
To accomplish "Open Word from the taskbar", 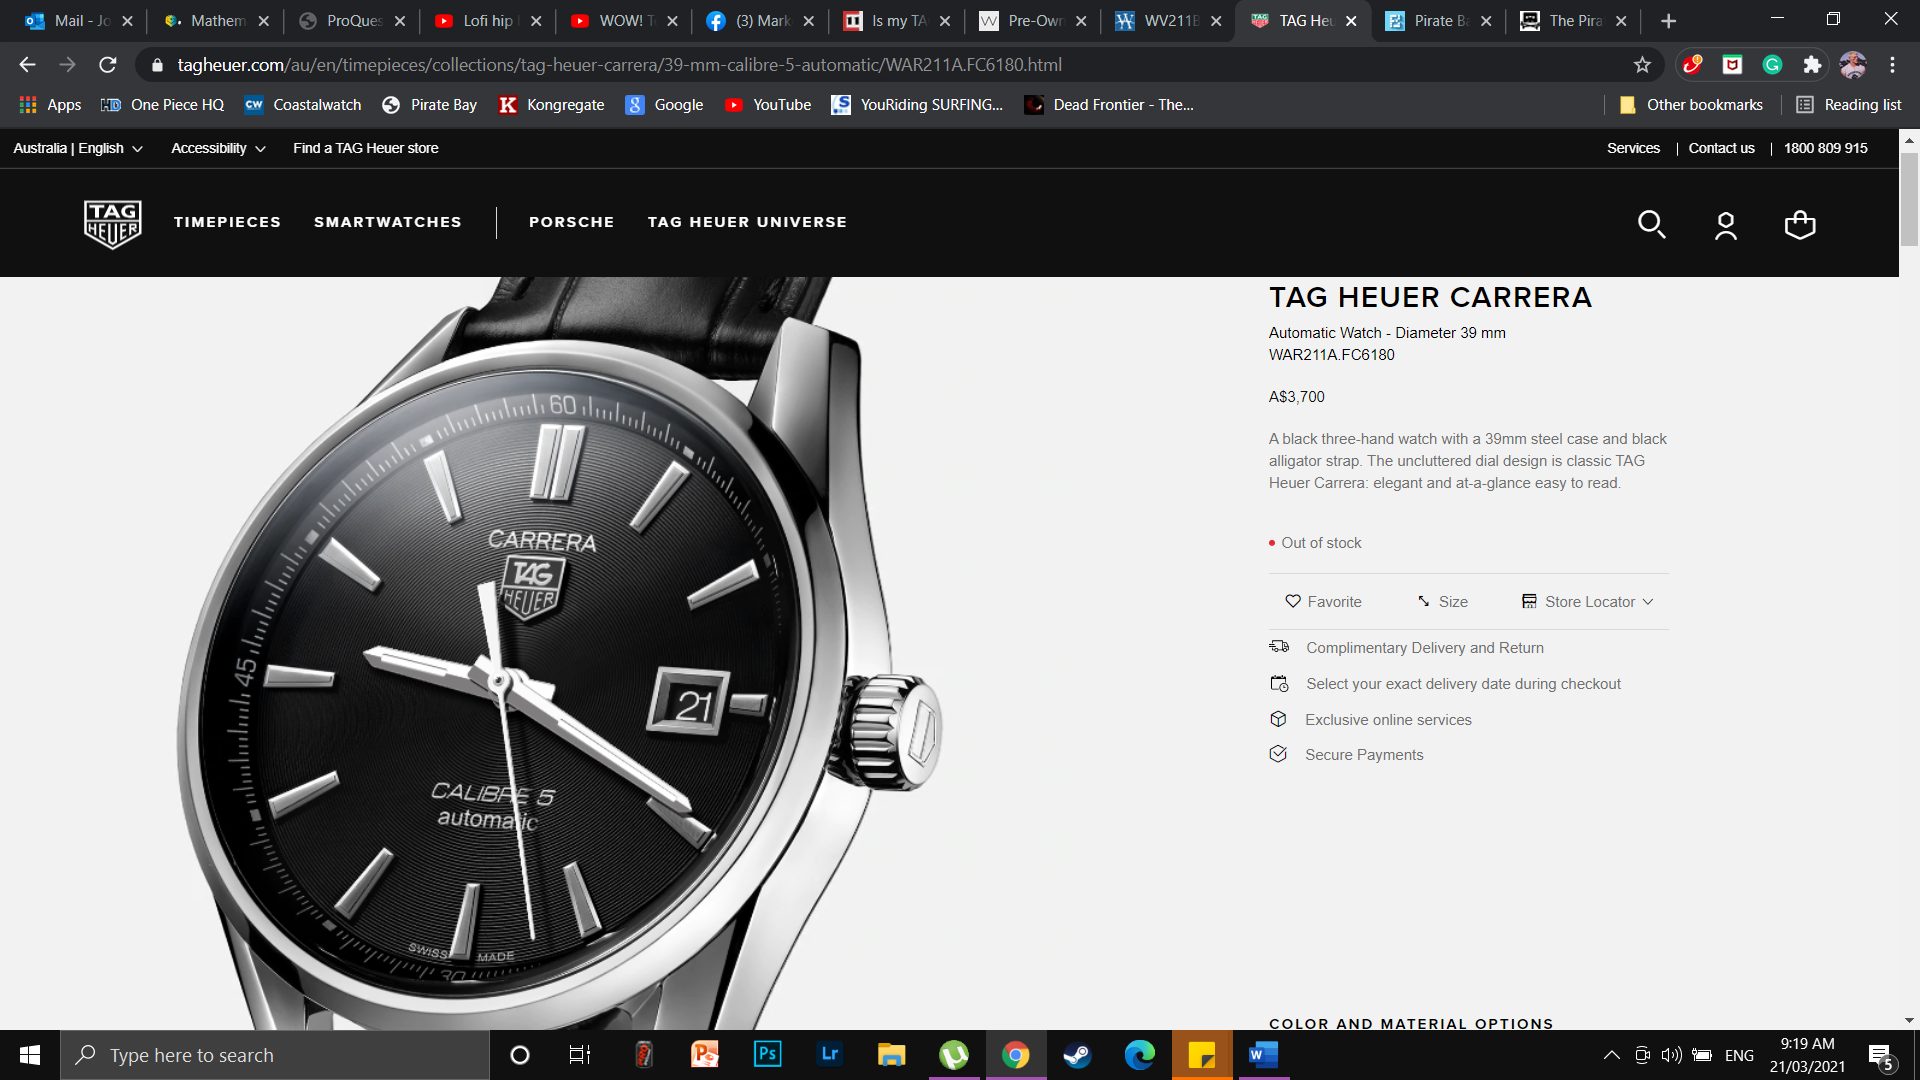I will pos(1263,1055).
